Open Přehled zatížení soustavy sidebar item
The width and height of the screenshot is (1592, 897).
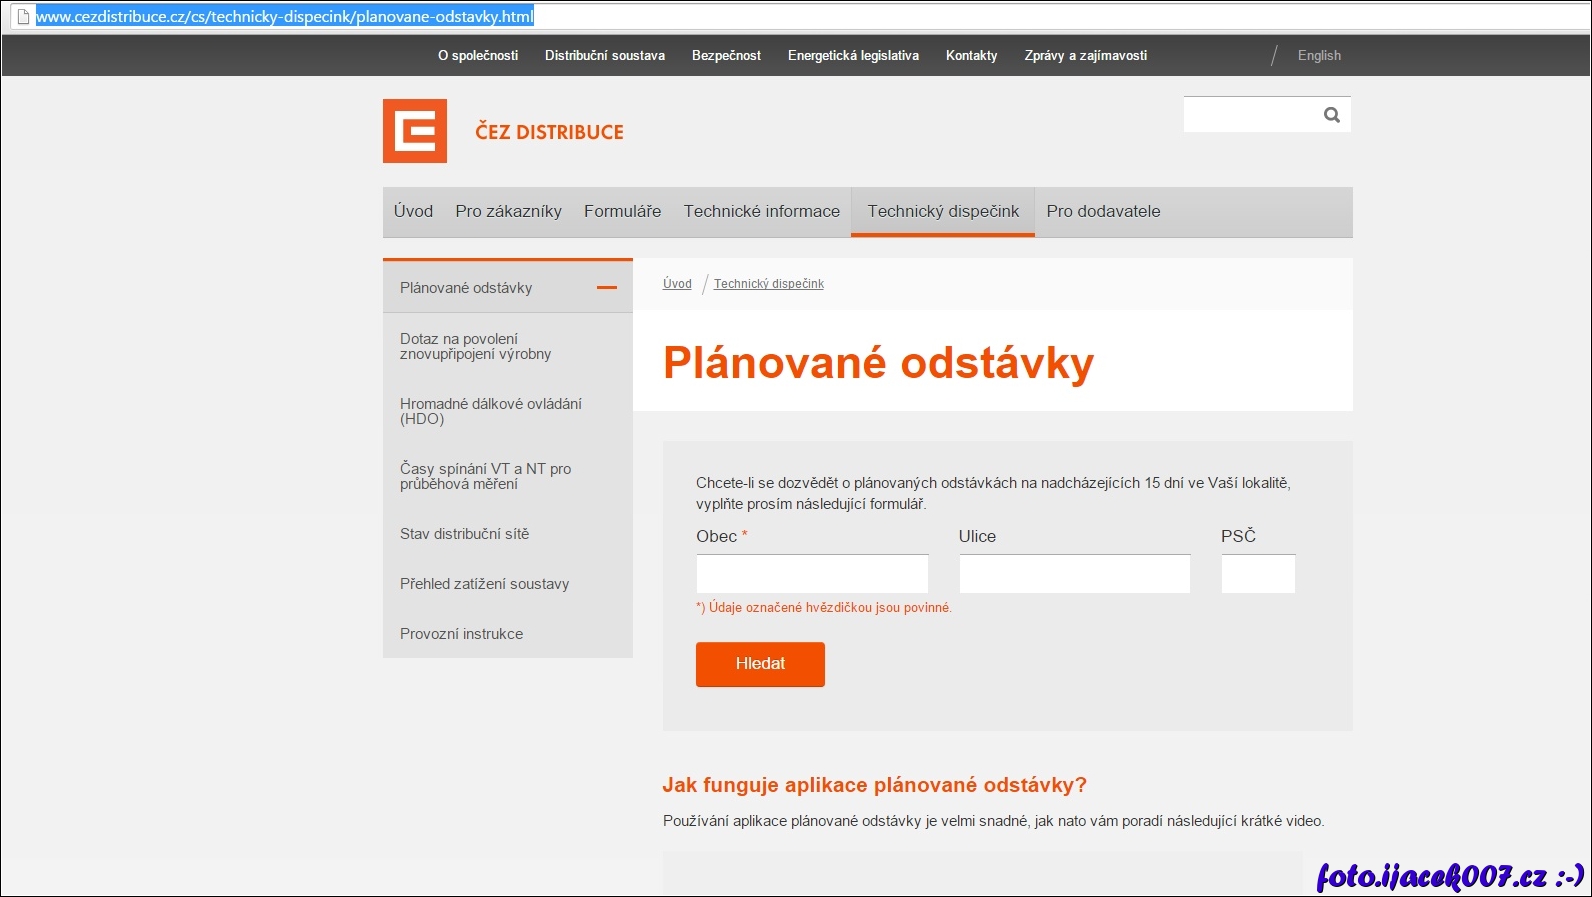484,584
